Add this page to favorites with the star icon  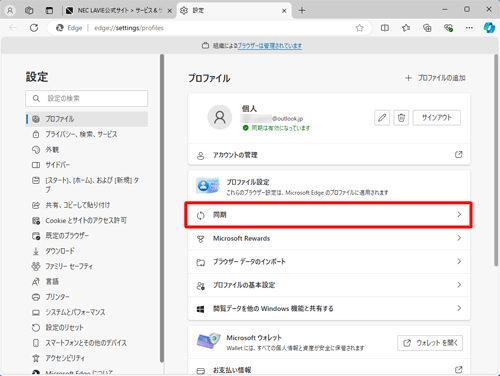pos(359,28)
